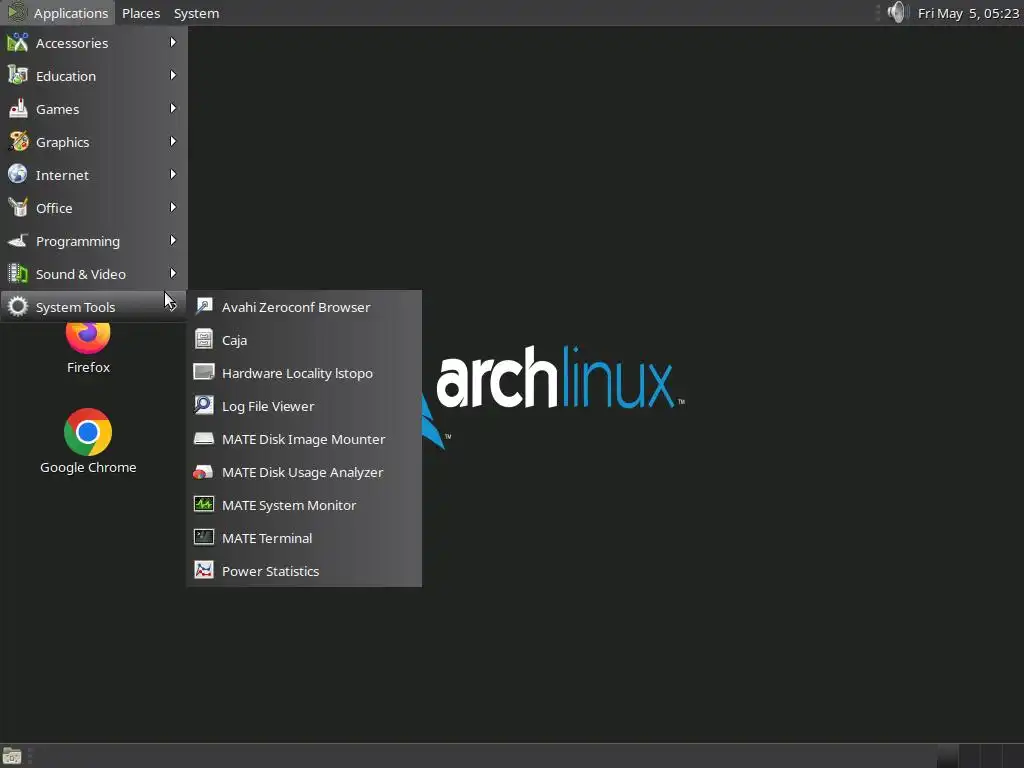Select the Graphics category label
This screenshot has height=768, width=1024.
coord(63,142)
